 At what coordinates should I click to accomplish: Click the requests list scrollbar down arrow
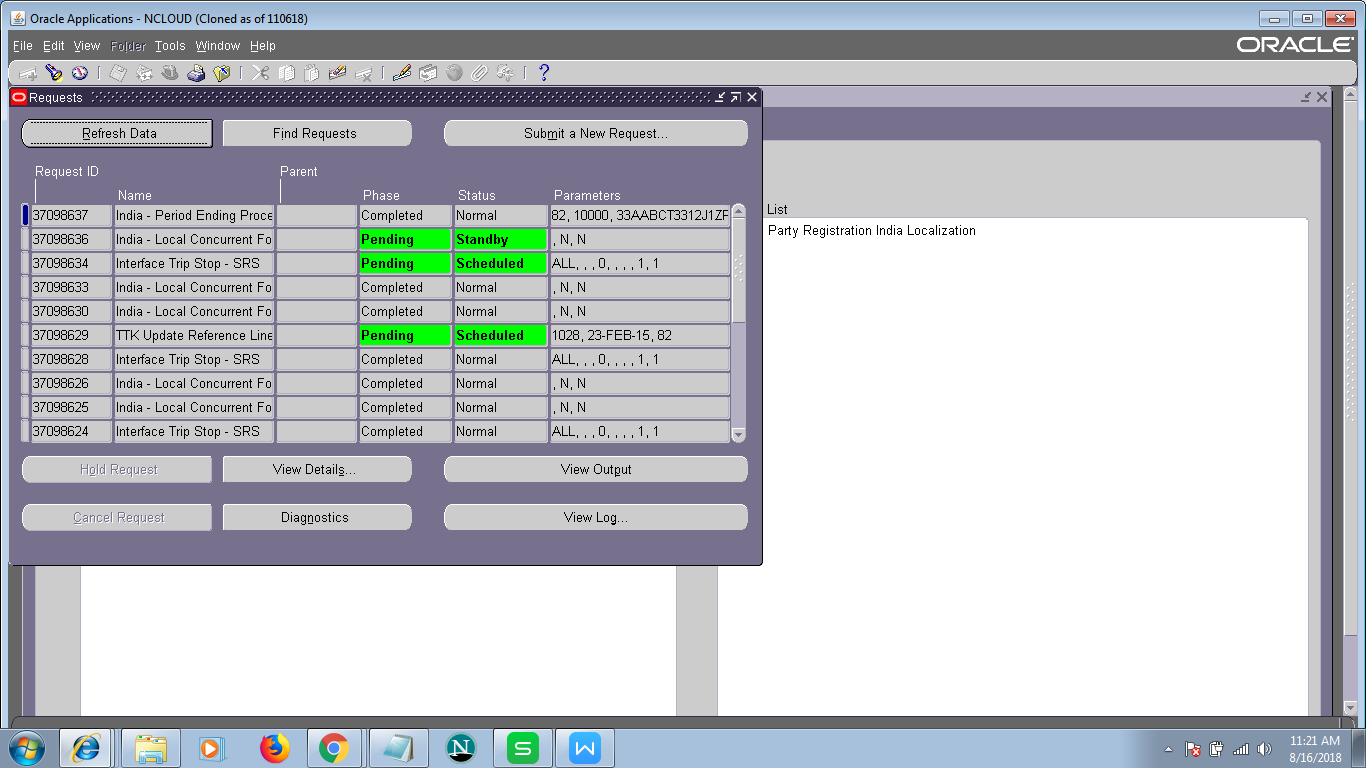coord(739,435)
